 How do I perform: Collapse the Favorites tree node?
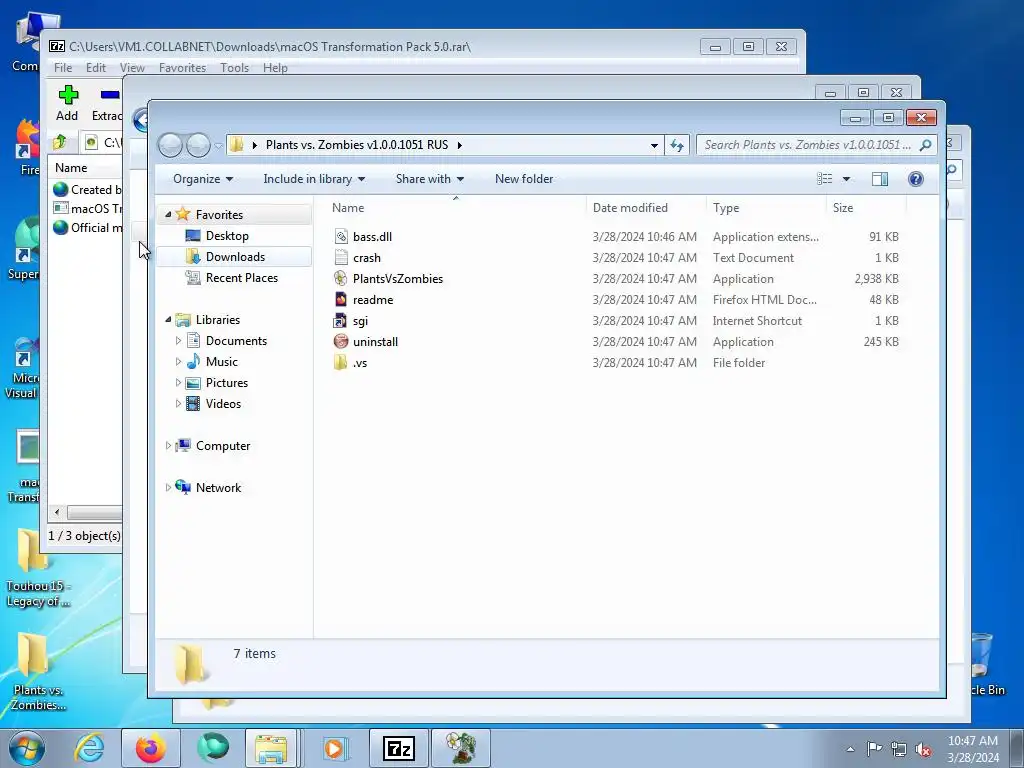(168, 214)
